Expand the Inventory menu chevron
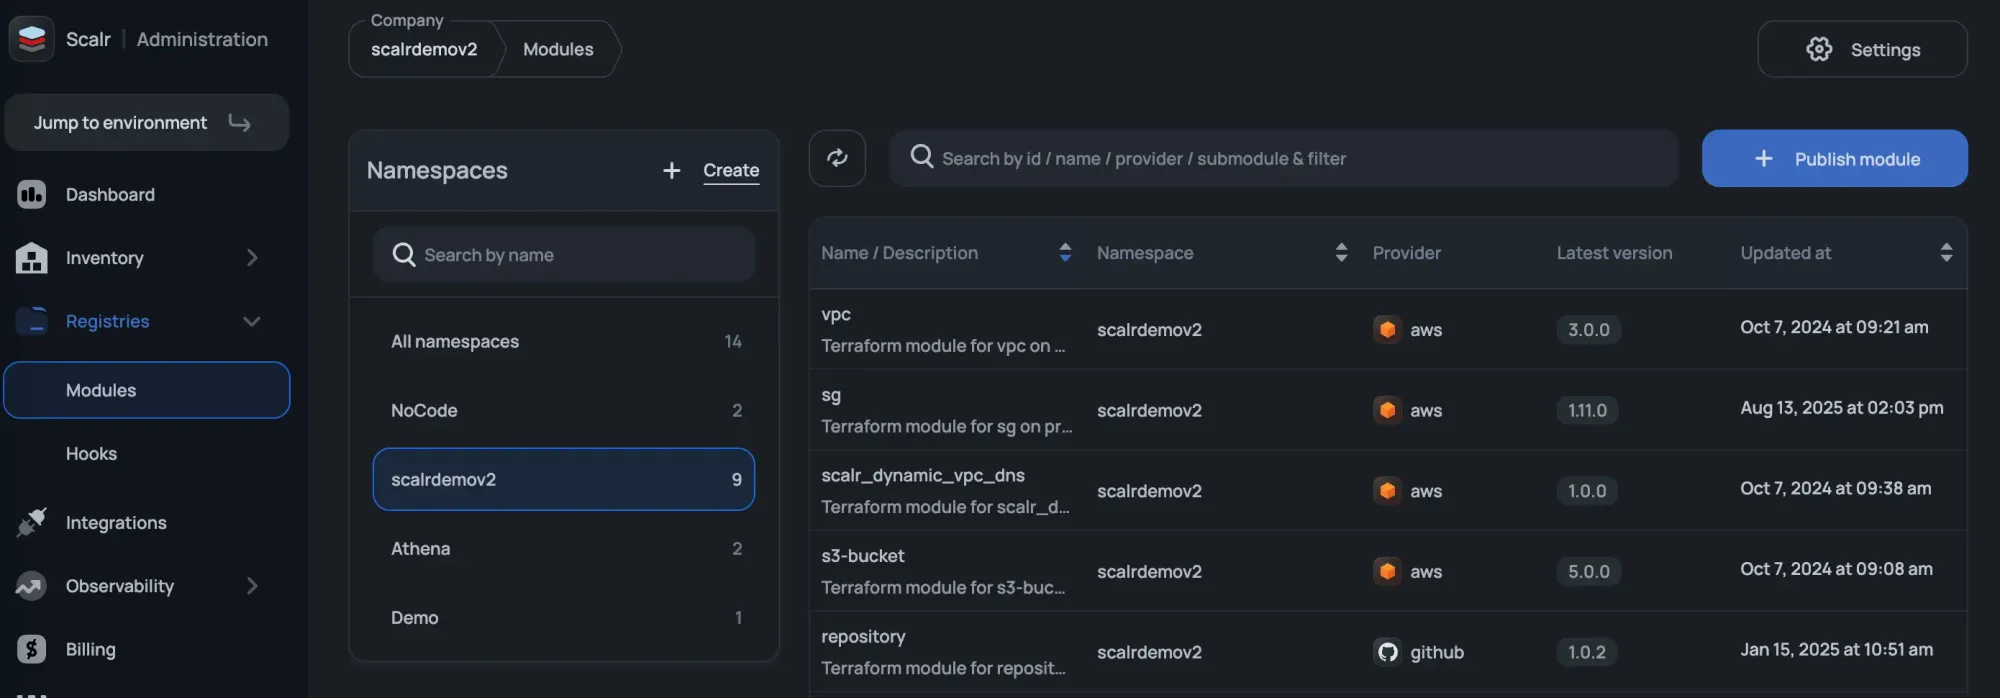2000x698 pixels. tap(252, 258)
